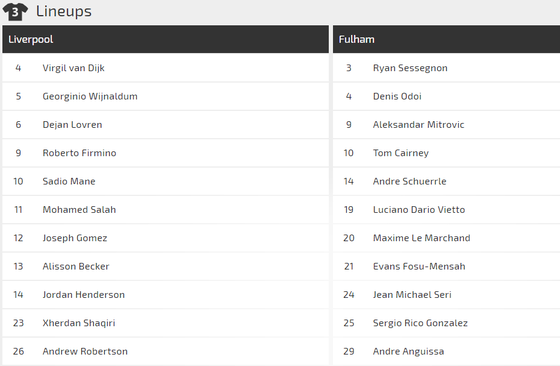
Task: Click Luciano Dario Vietto's name
Action: pyautogui.click(x=419, y=210)
